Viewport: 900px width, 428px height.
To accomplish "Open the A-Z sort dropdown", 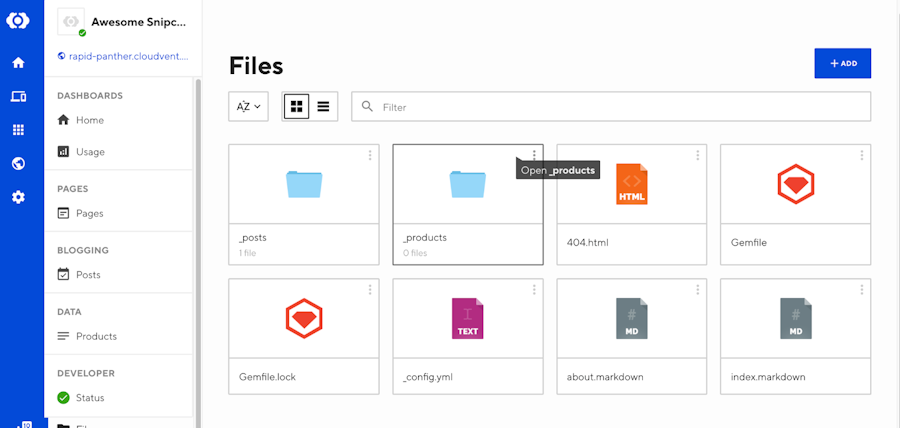I will point(248,106).
